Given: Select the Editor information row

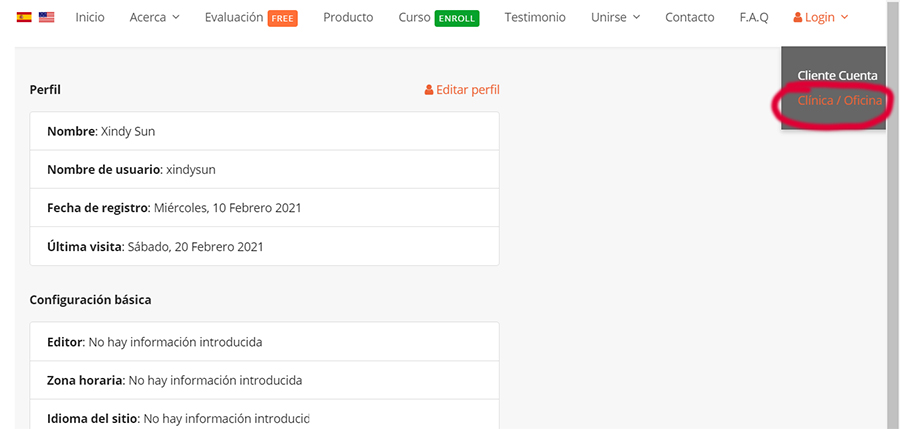Looking at the screenshot, I should (x=265, y=342).
